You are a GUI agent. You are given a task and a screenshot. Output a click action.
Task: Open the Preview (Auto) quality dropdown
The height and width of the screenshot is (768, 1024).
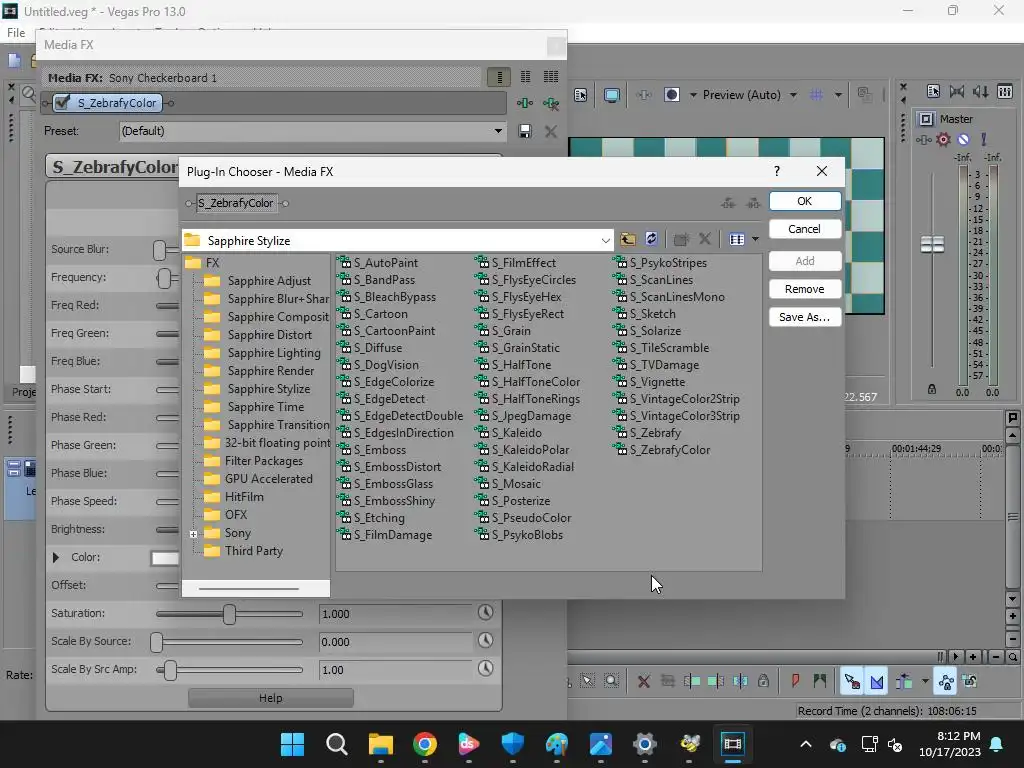[793, 95]
